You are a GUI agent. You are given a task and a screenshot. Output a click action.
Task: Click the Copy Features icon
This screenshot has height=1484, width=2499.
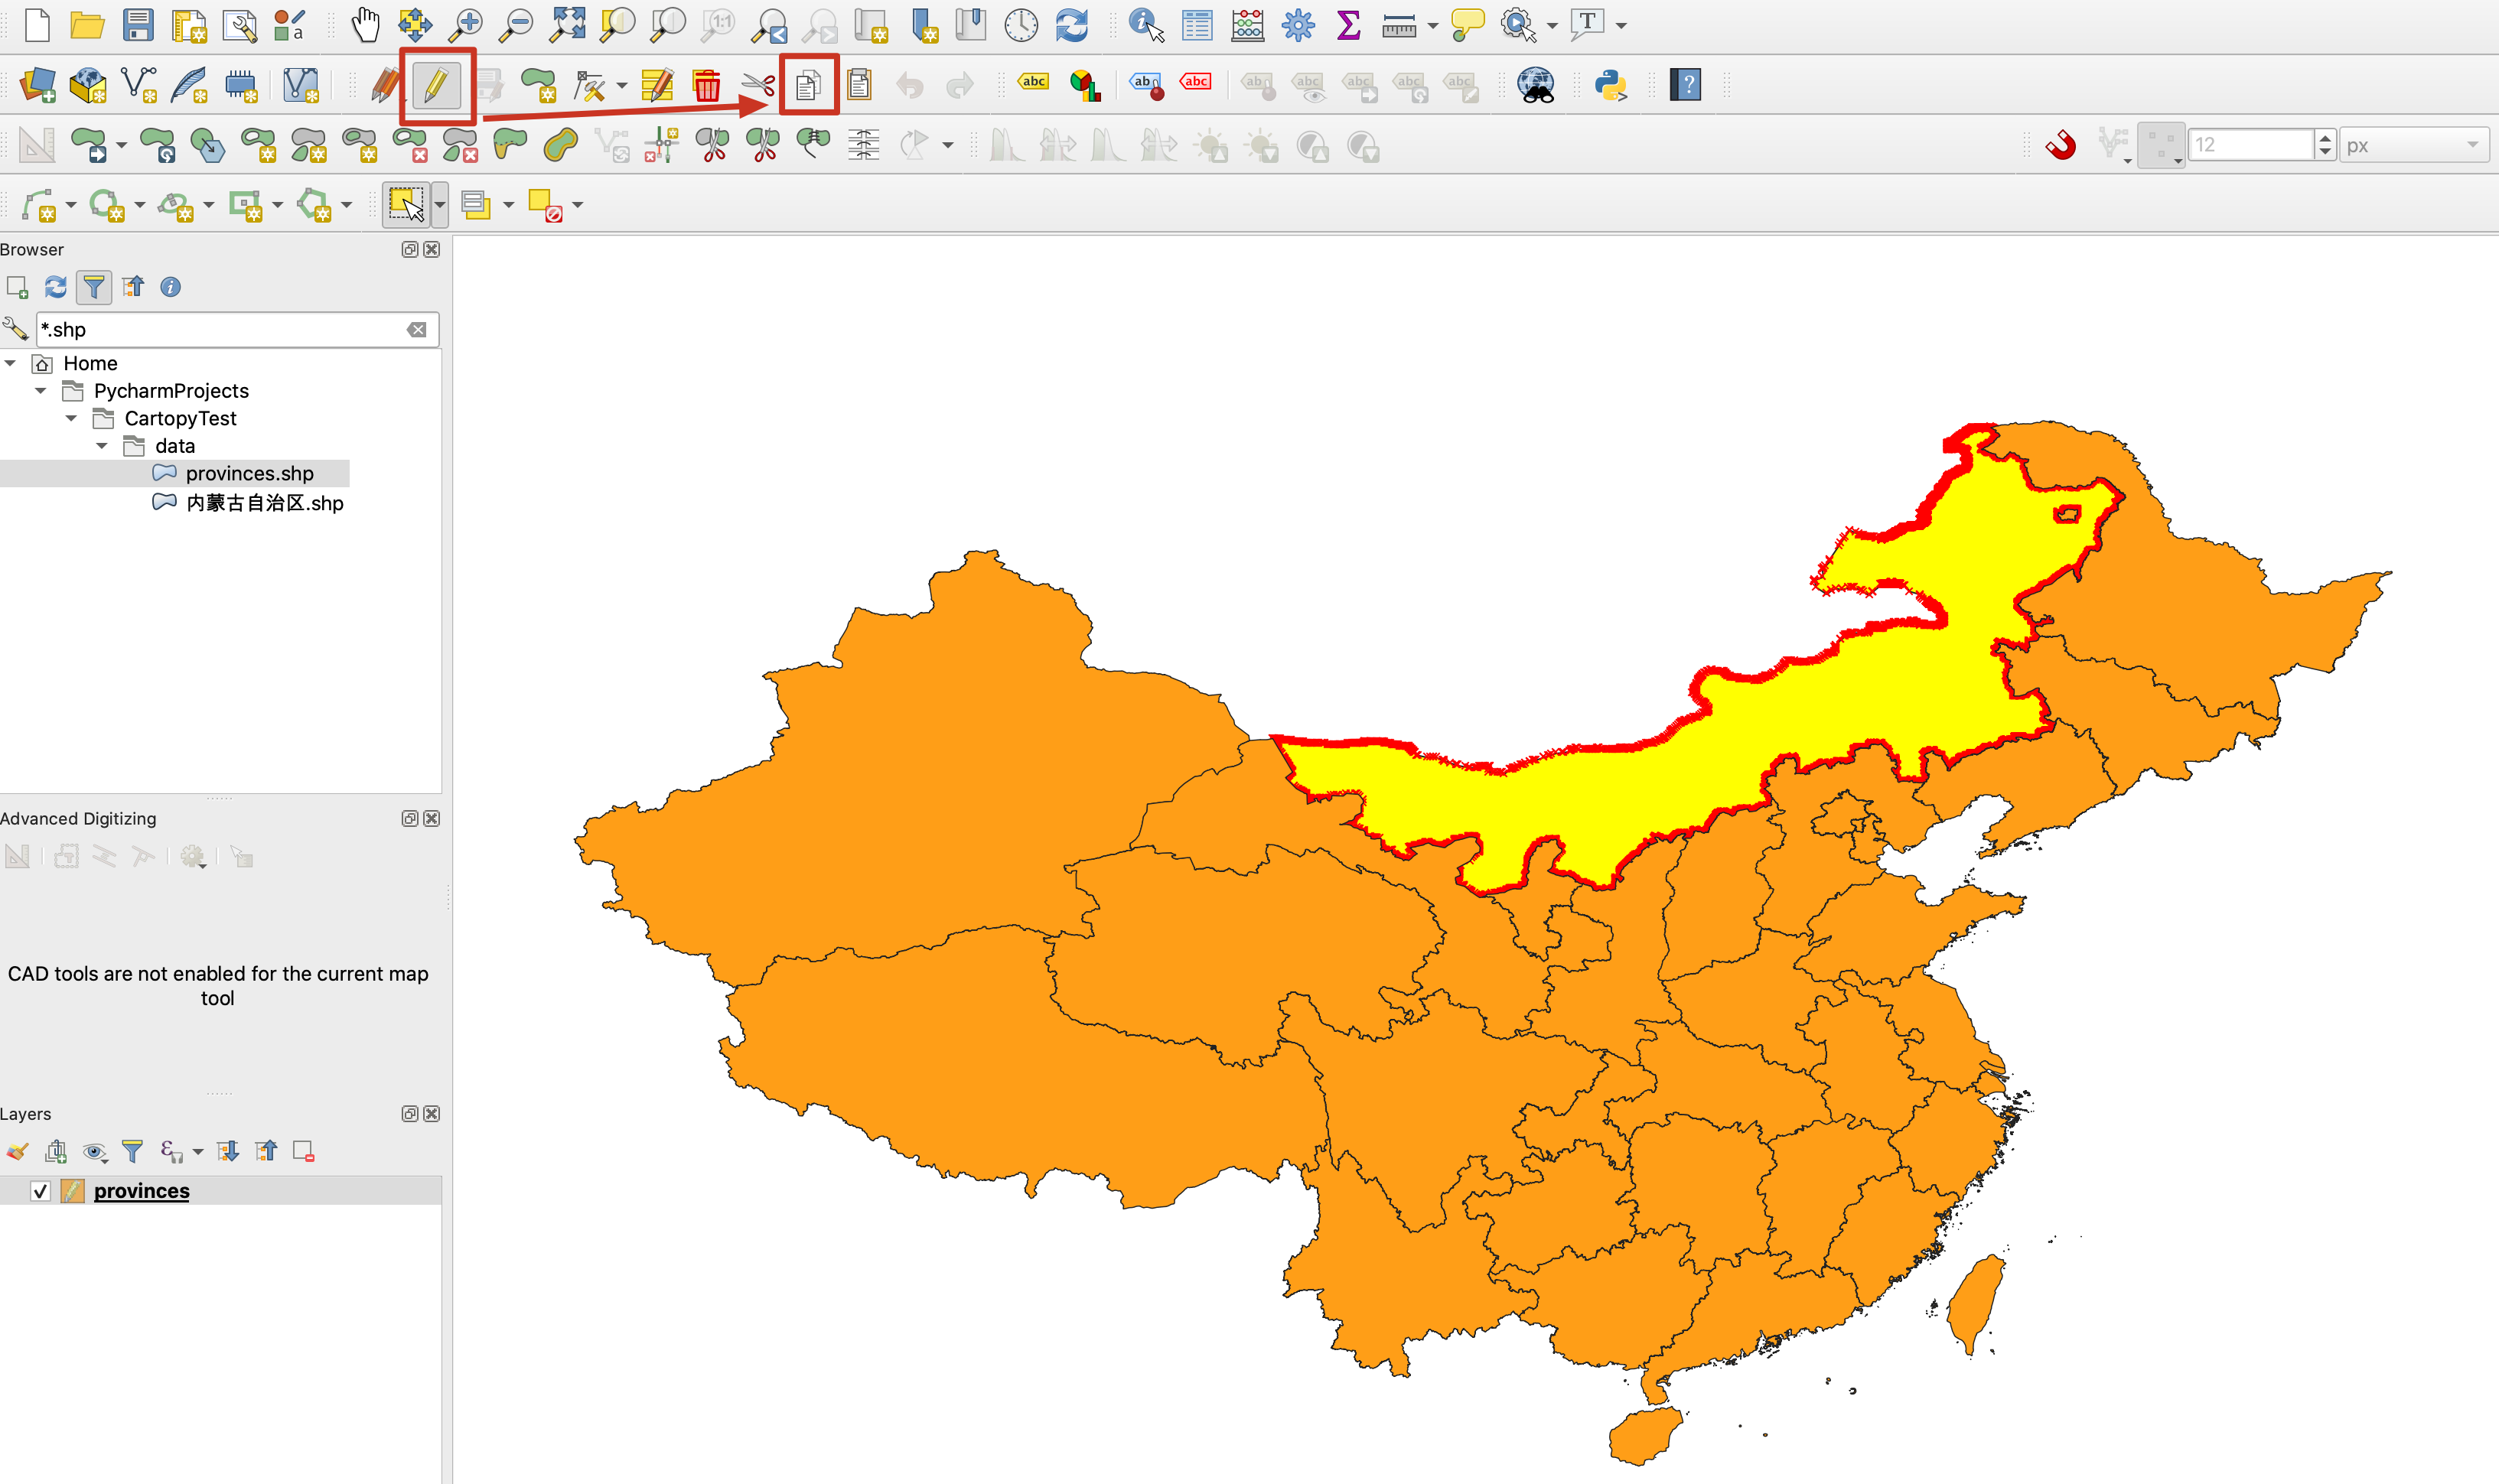pyautogui.click(x=808, y=86)
